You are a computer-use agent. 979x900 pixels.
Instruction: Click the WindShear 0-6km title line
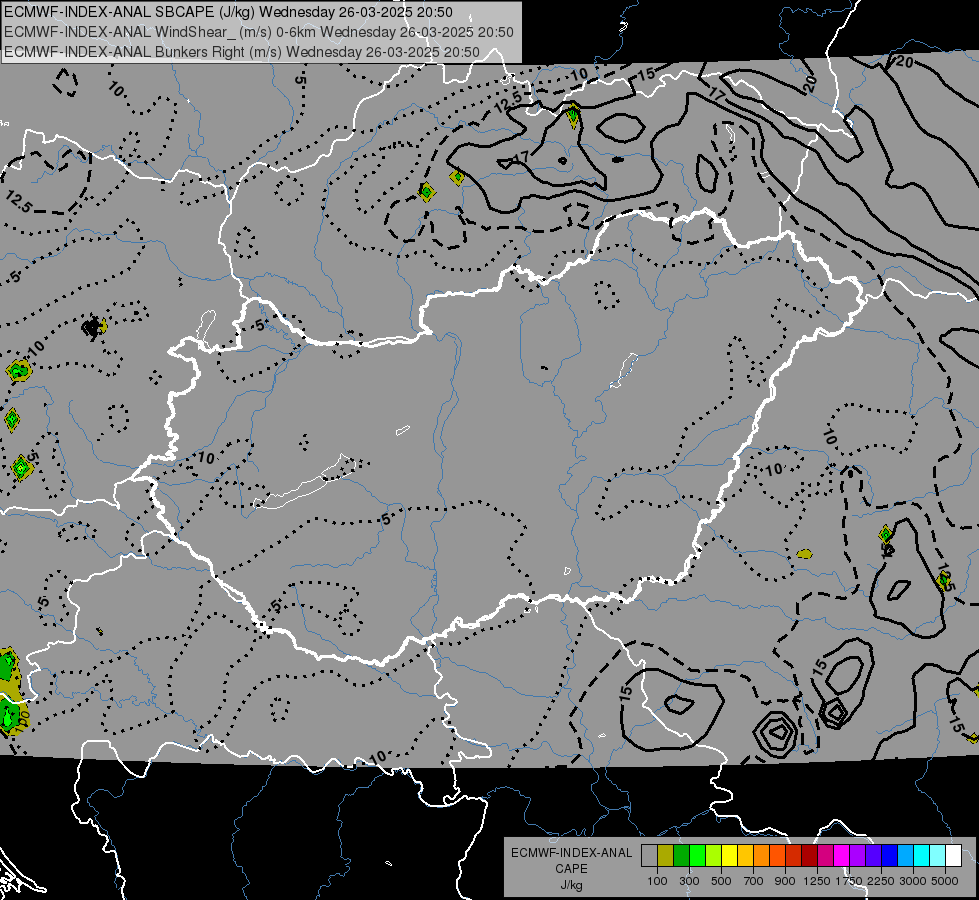pos(258,32)
